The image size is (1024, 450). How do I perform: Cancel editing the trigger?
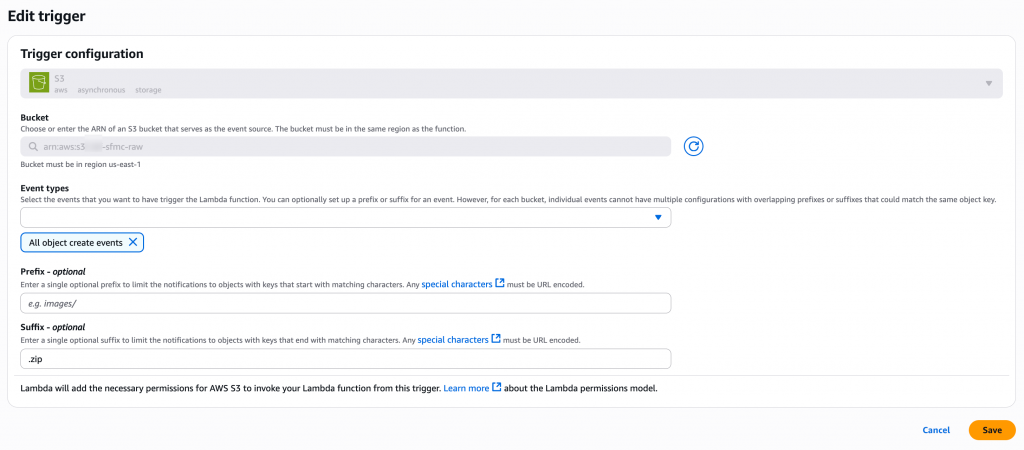pos(936,430)
